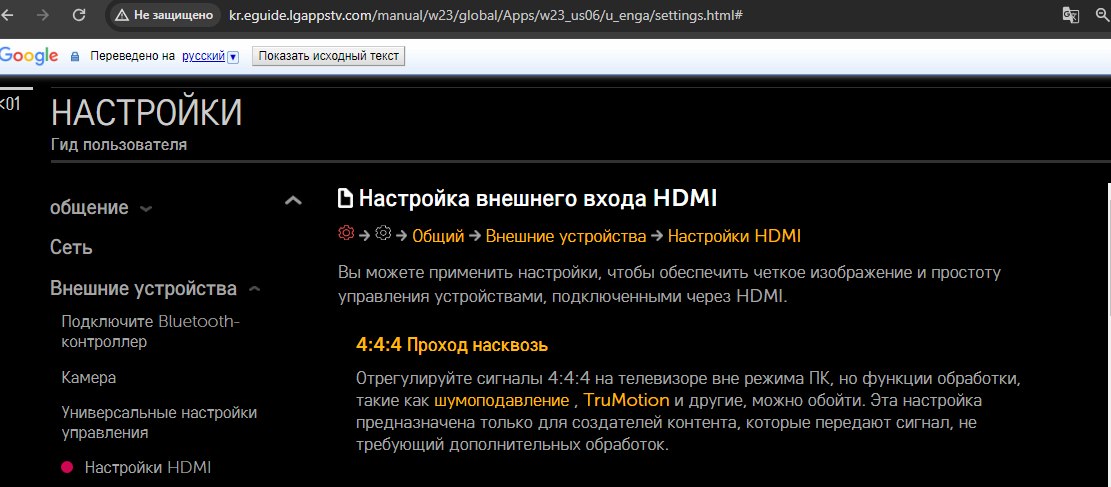Click the red gear icon in breadcrumb
Screen dimensions: 1111x487
[346, 234]
